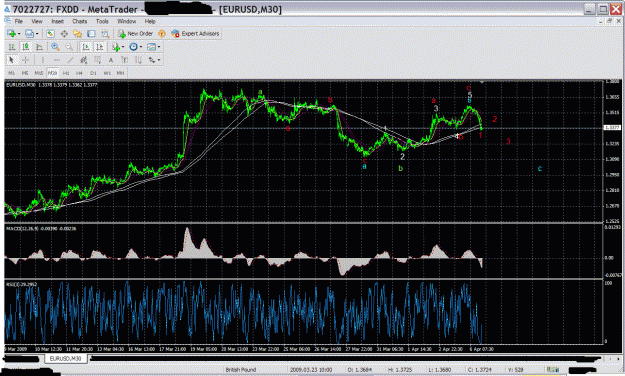Open the Data Window crosshair-target icon
Screen dimensions: 625x376
[x=64, y=34]
